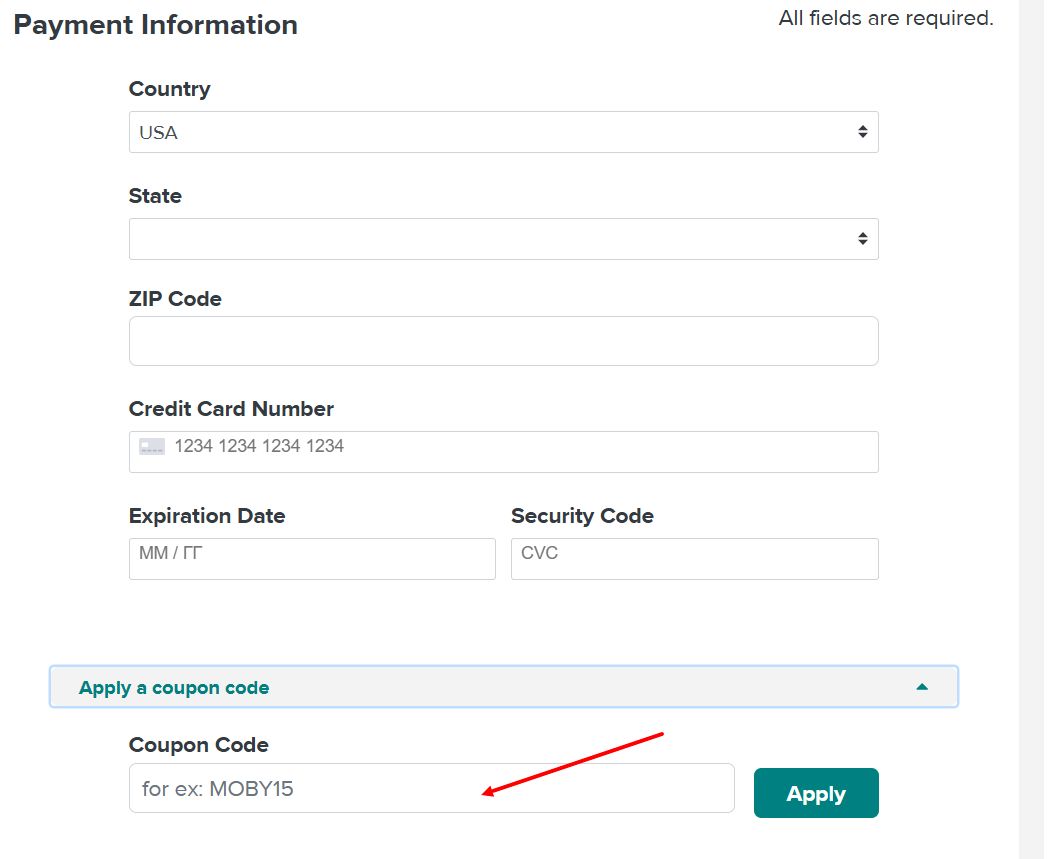Click the All fields are required notice
1048x859 pixels.
pyautogui.click(x=884, y=17)
